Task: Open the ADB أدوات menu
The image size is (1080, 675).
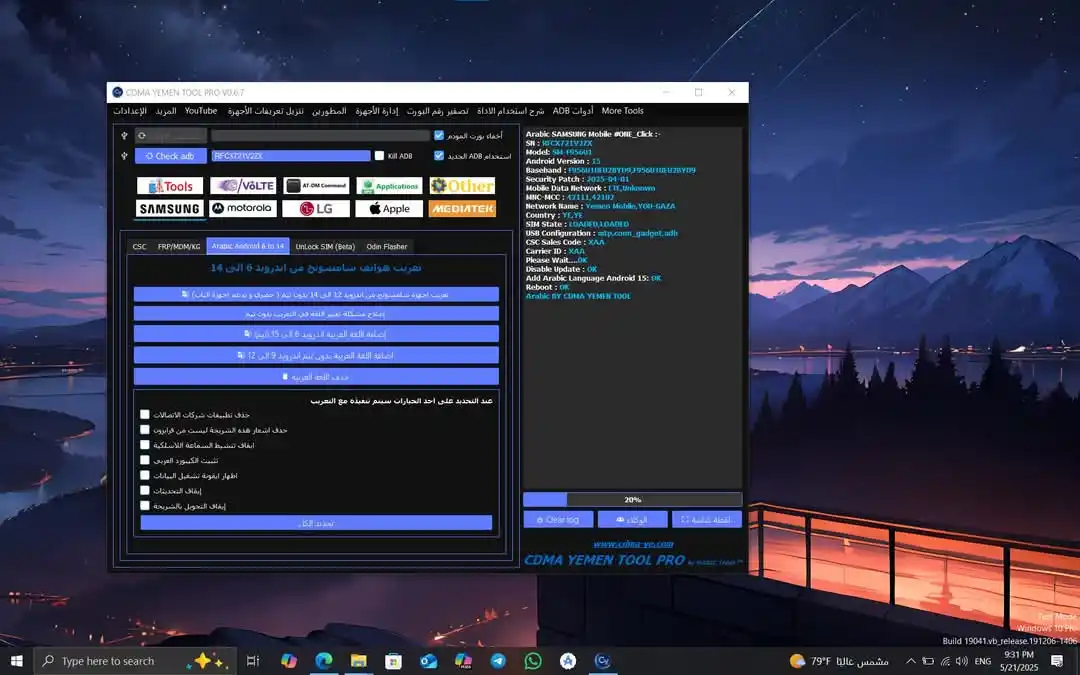Action: [573, 111]
